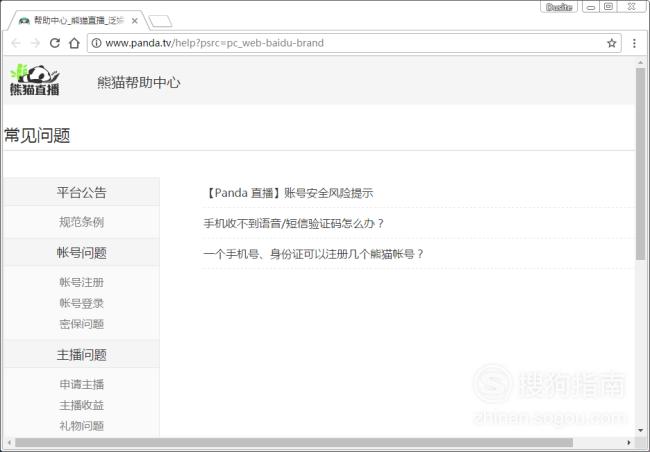The height and width of the screenshot is (452, 650).
Task: Open 手机收不到语音/短信验证码怎么办 question
Action: 294,224
